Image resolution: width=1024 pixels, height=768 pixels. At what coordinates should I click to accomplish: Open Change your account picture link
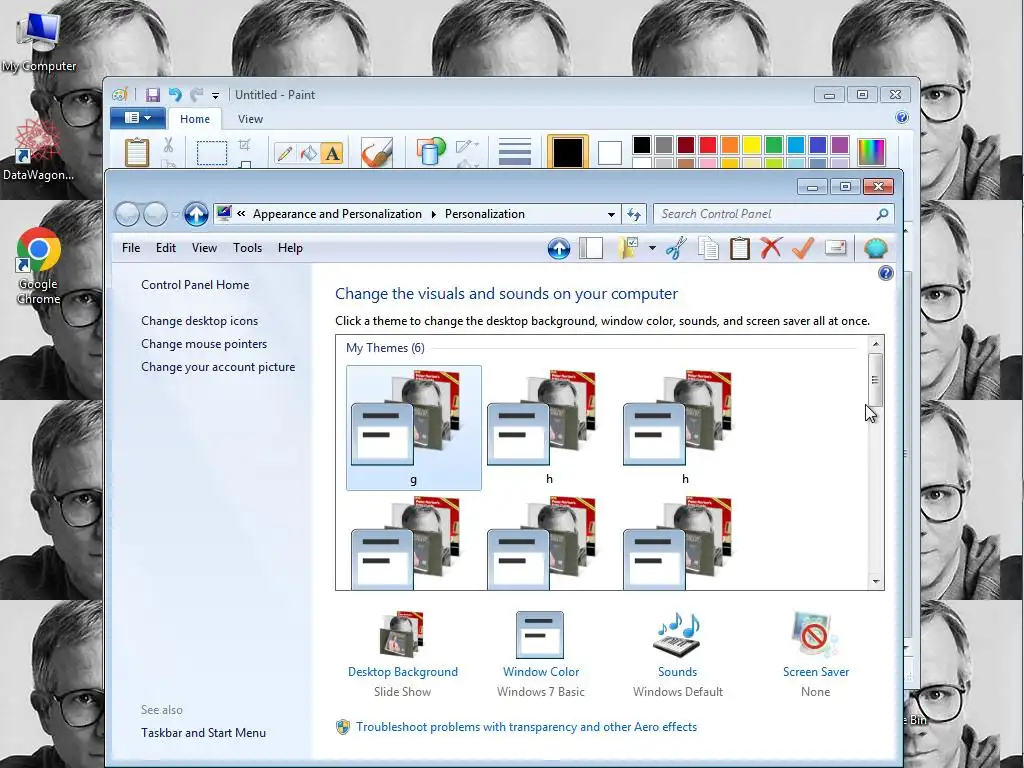pyautogui.click(x=218, y=367)
